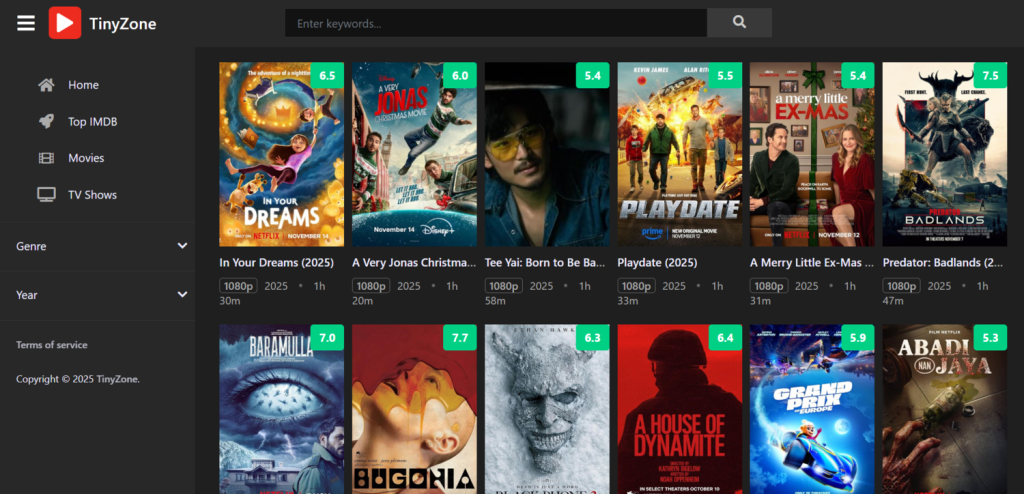Click the TinyZone play logo
The height and width of the screenshot is (494, 1024).
tap(65, 23)
